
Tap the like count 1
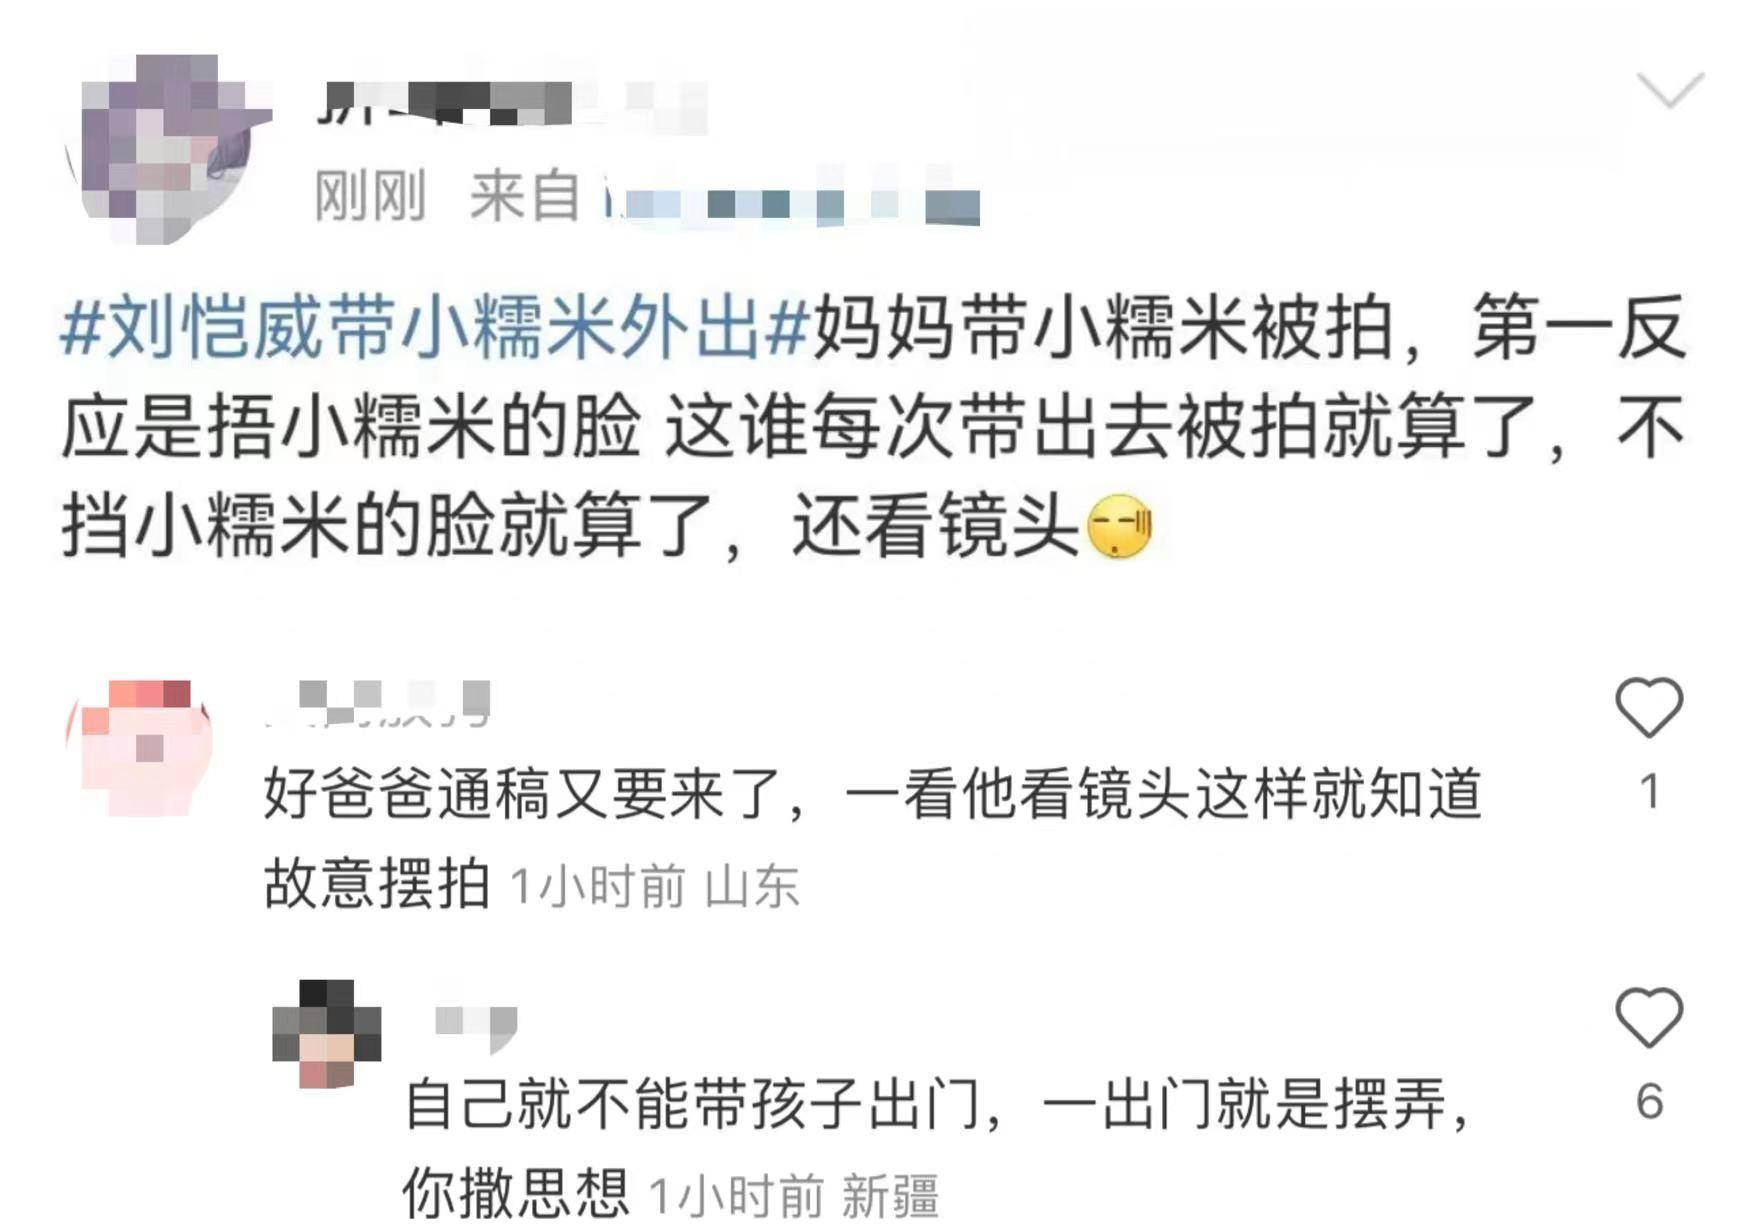click(1650, 791)
